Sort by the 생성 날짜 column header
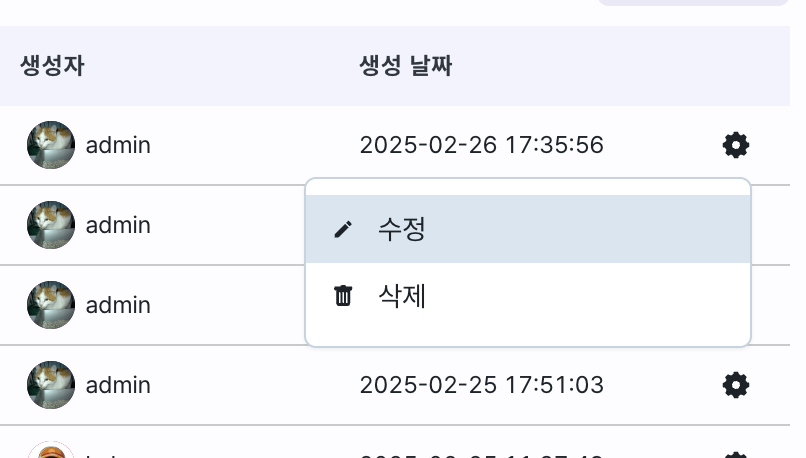The height and width of the screenshot is (458, 806). click(x=406, y=66)
